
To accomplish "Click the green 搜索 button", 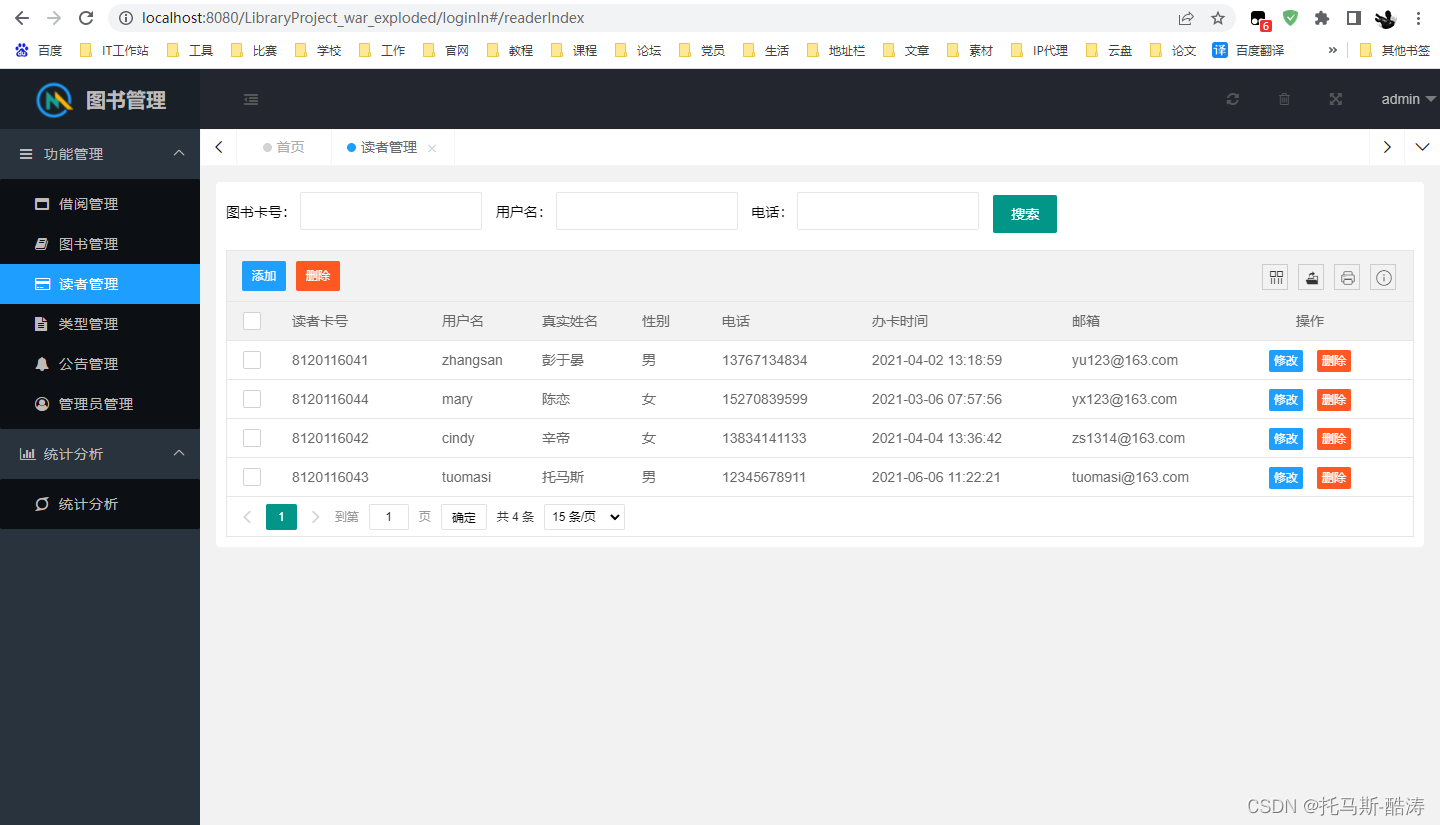I will click(x=1024, y=214).
